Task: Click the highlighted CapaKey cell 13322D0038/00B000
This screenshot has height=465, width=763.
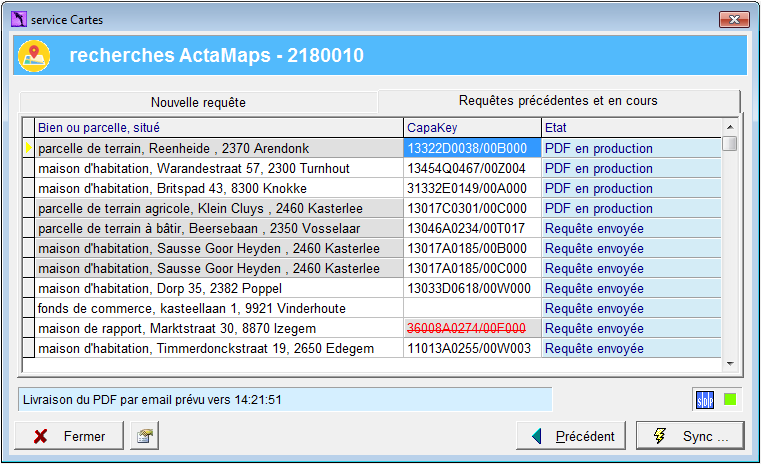Action: tap(472, 148)
